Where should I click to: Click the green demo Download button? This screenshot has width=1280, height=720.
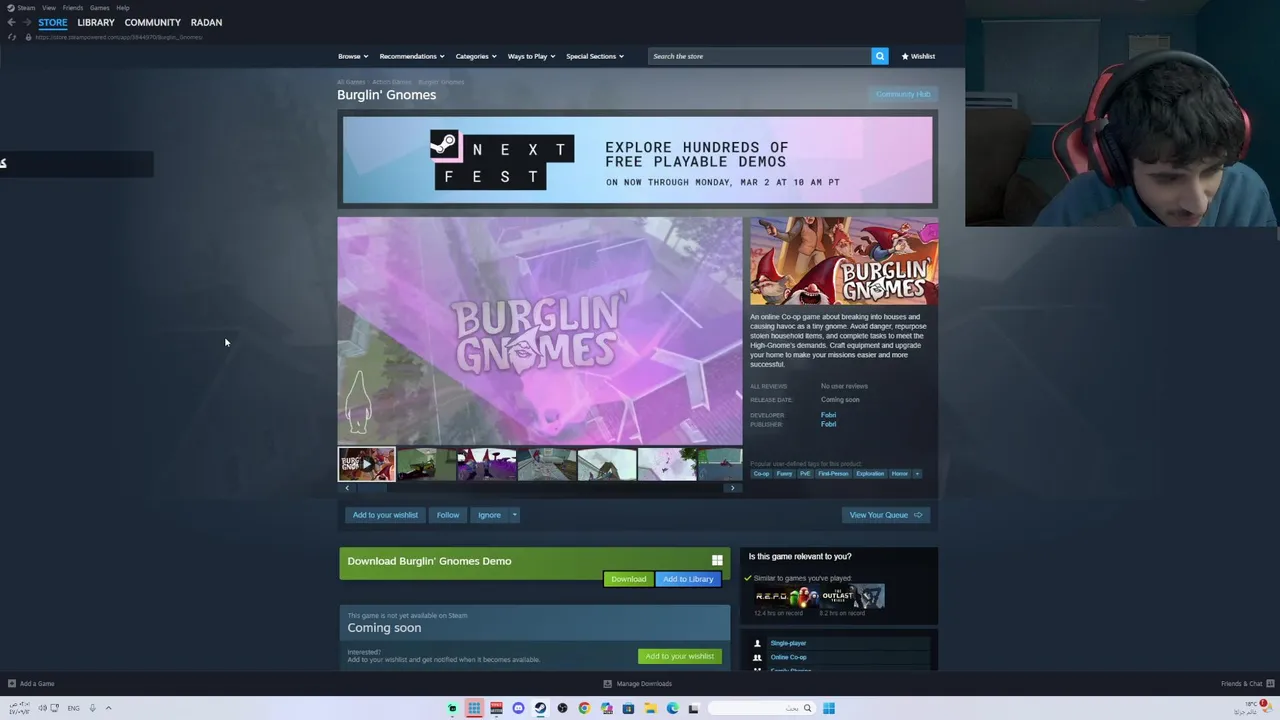tap(629, 579)
